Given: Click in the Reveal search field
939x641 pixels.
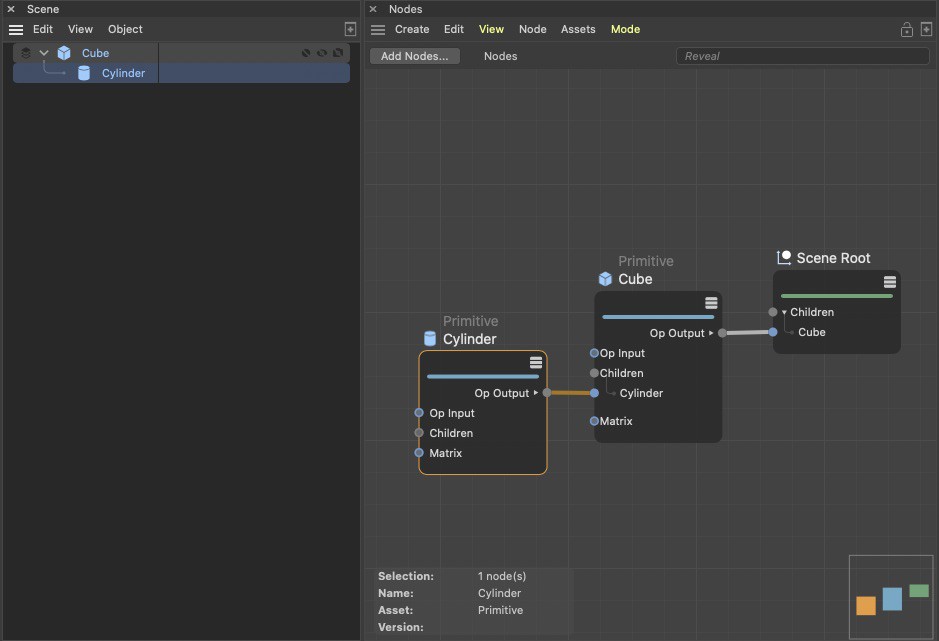Looking at the screenshot, I should pyautogui.click(x=802, y=56).
